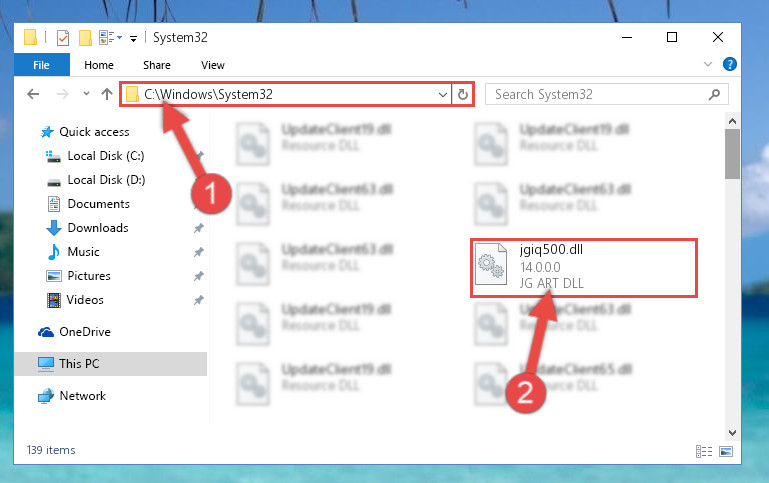
Task: Open the Help question mark icon
Action: point(729,64)
